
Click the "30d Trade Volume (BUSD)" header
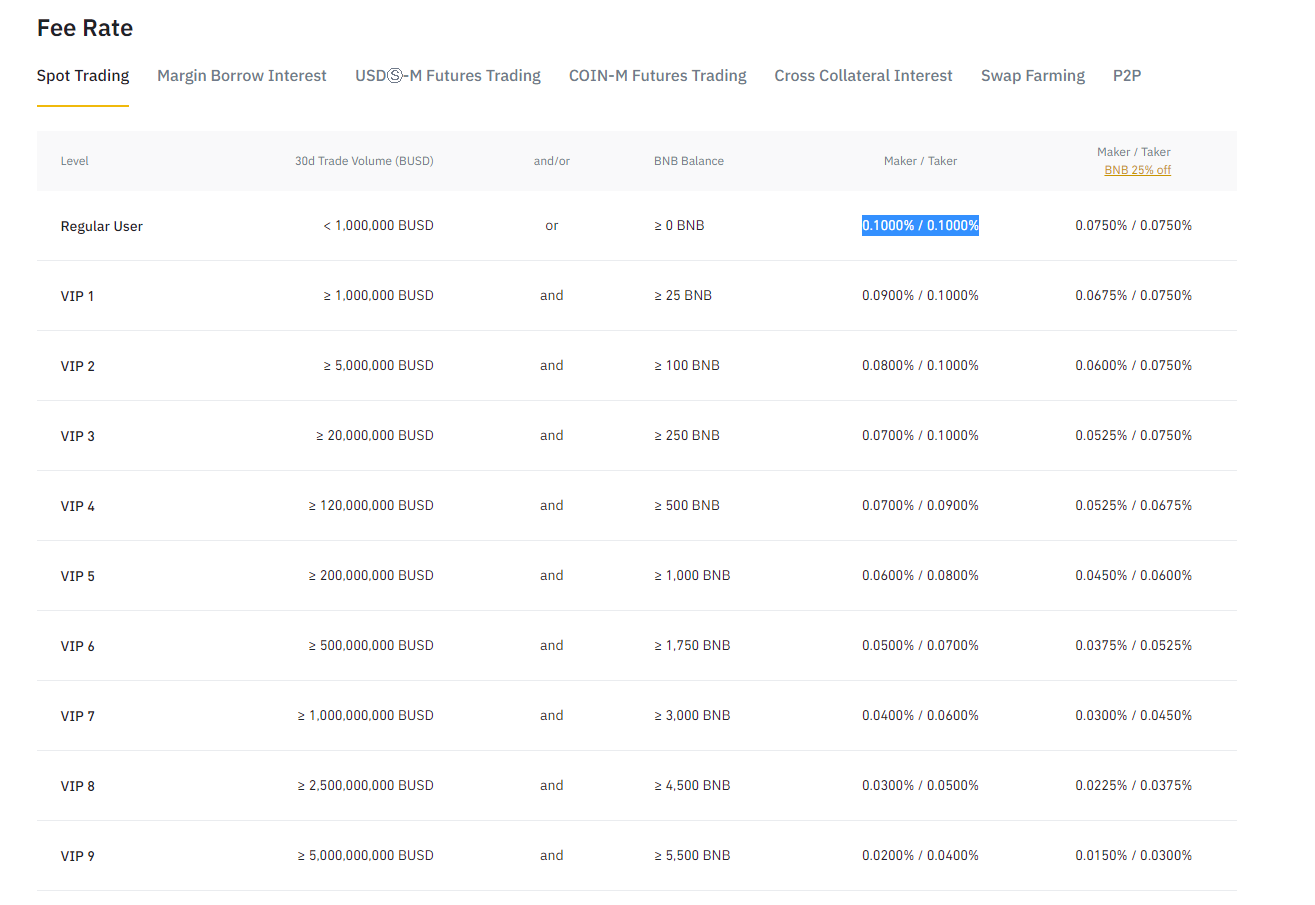click(x=364, y=161)
